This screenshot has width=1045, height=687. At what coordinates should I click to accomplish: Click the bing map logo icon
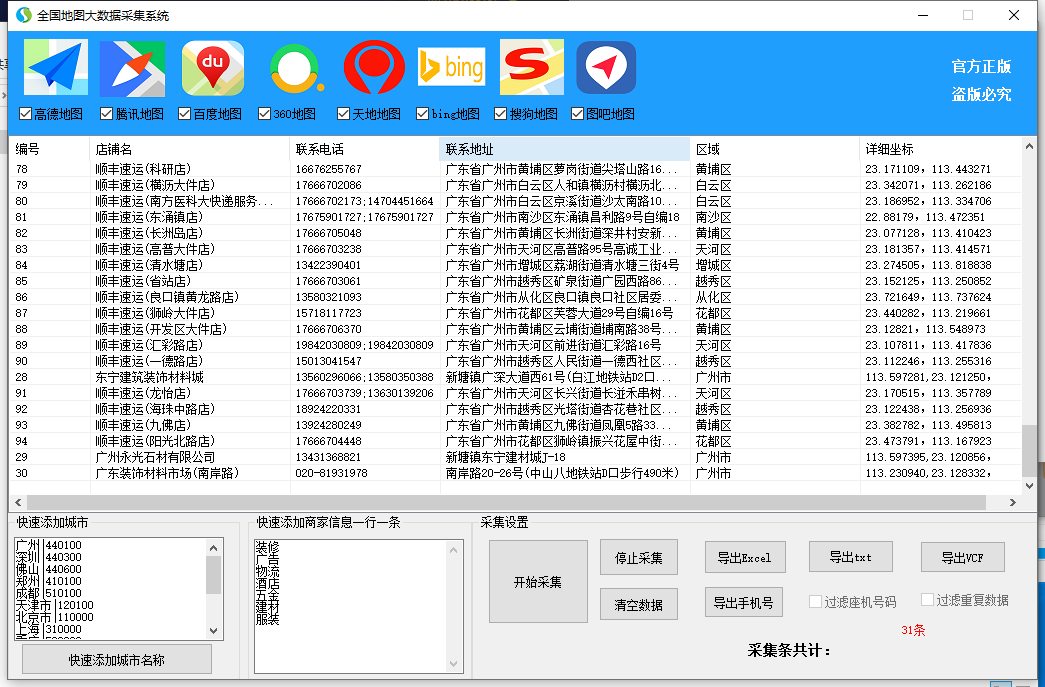(451, 67)
